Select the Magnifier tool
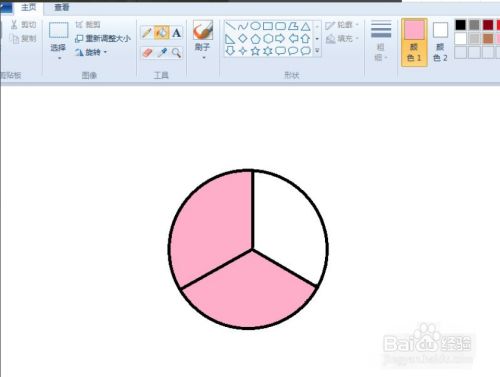The width and height of the screenshot is (500, 377). pyautogui.click(x=176, y=52)
